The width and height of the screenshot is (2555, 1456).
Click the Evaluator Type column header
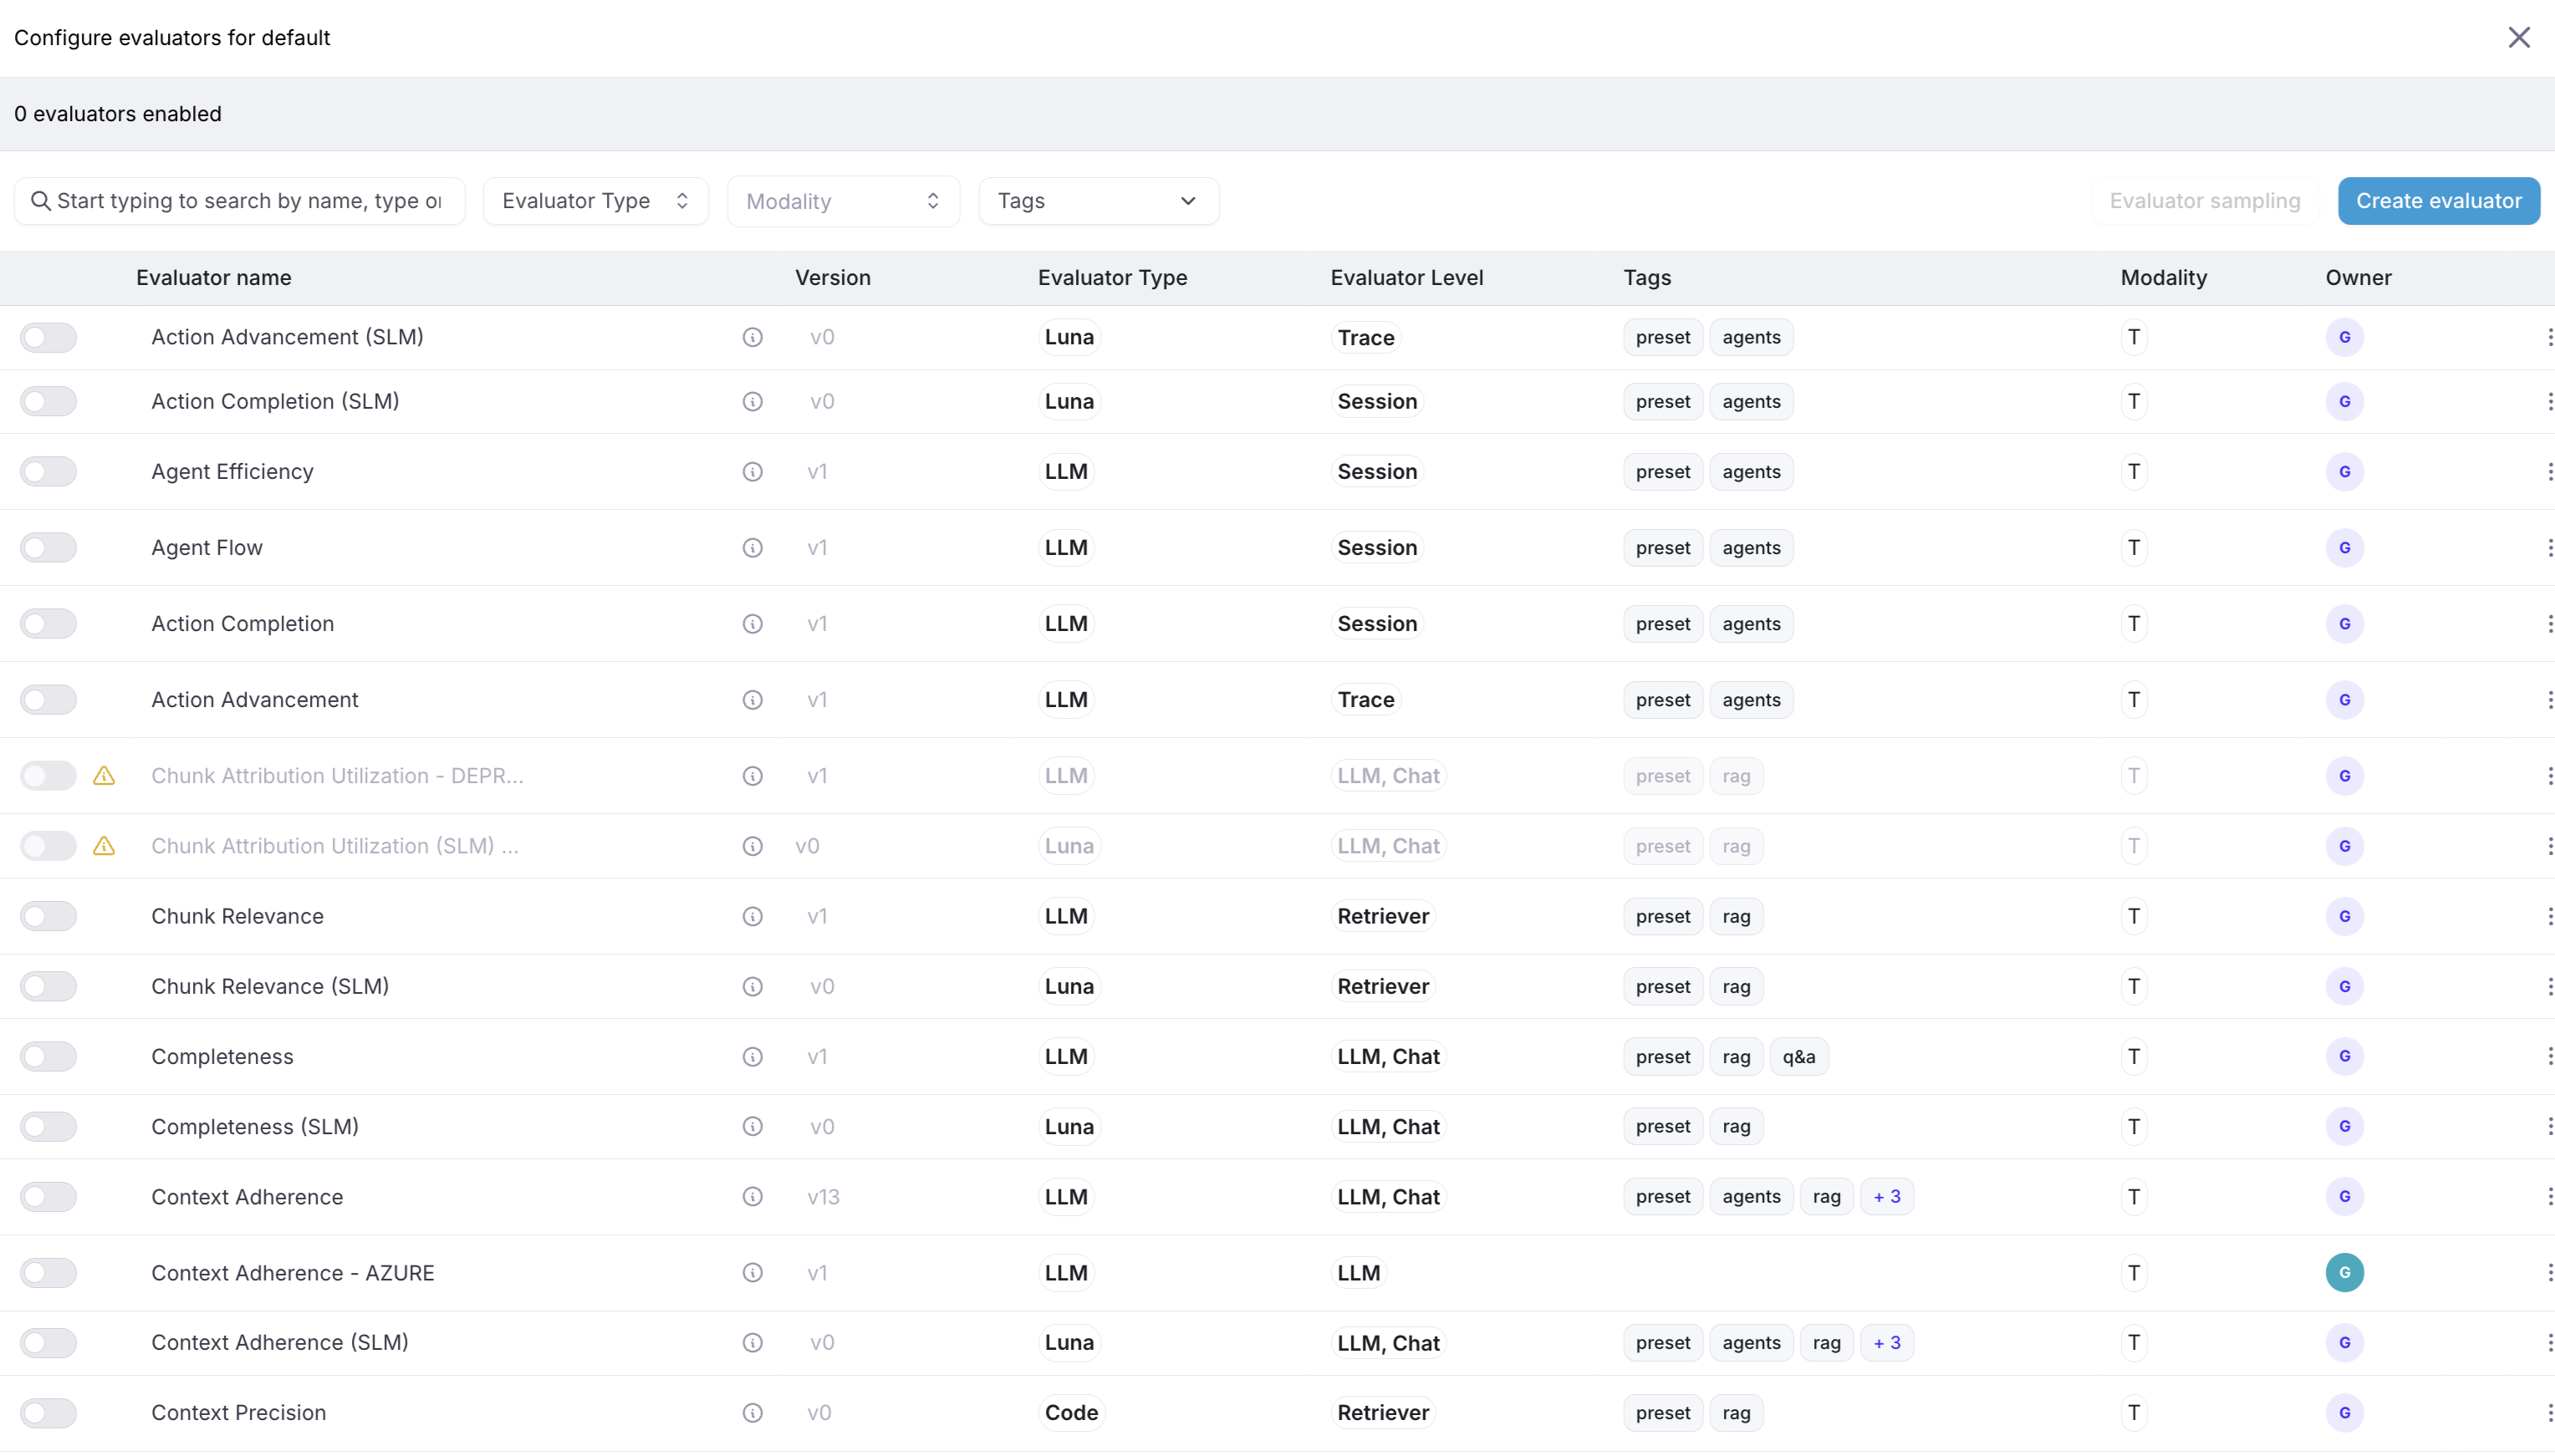pos(1112,277)
